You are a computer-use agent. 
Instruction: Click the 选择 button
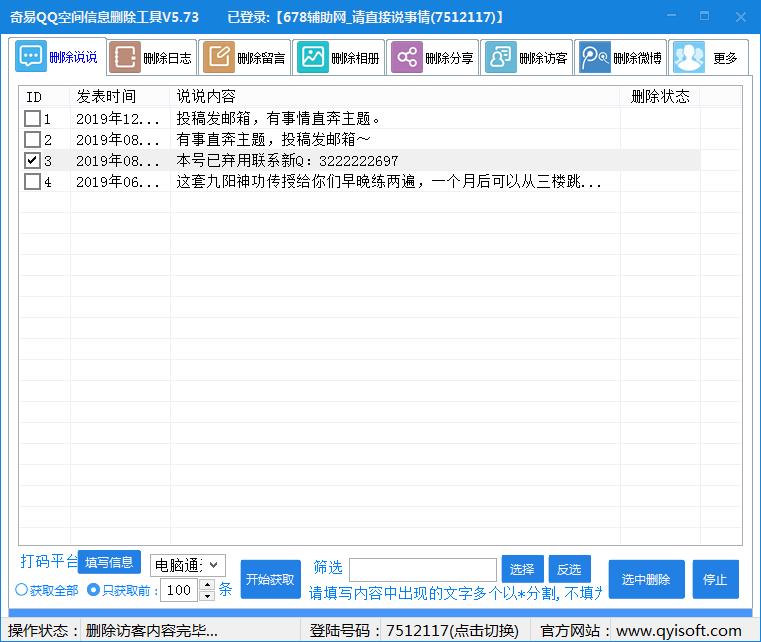(x=522, y=569)
